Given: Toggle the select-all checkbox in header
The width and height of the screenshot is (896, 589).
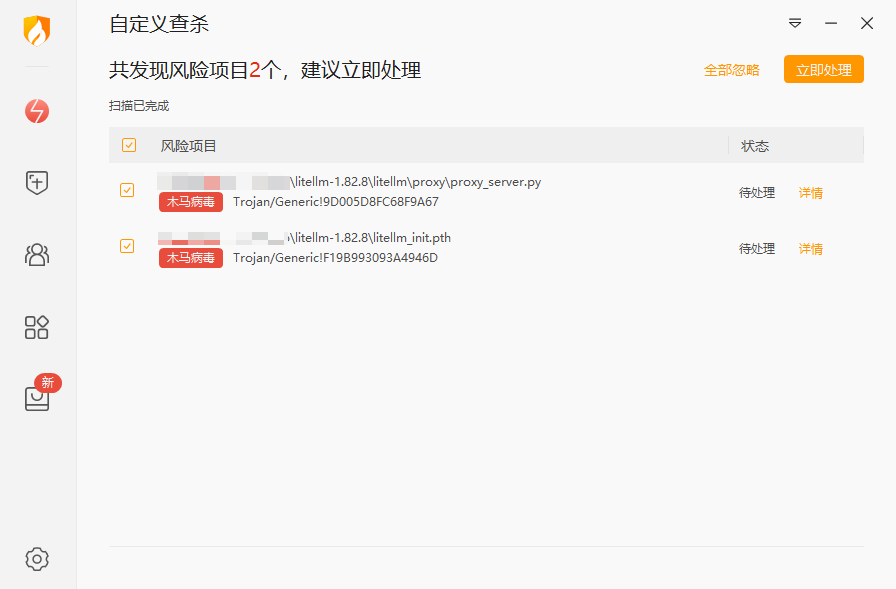Looking at the screenshot, I should 129,146.
